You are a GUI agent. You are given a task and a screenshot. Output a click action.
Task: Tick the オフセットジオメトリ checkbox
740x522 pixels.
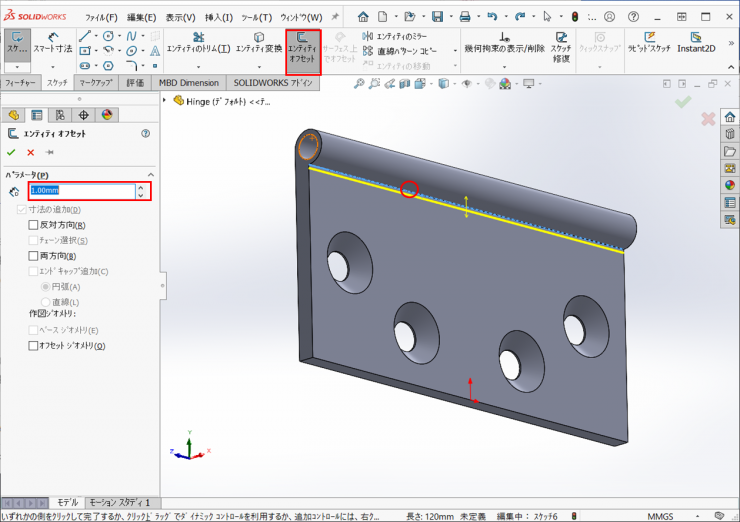pyautogui.click(x=34, y=345)
